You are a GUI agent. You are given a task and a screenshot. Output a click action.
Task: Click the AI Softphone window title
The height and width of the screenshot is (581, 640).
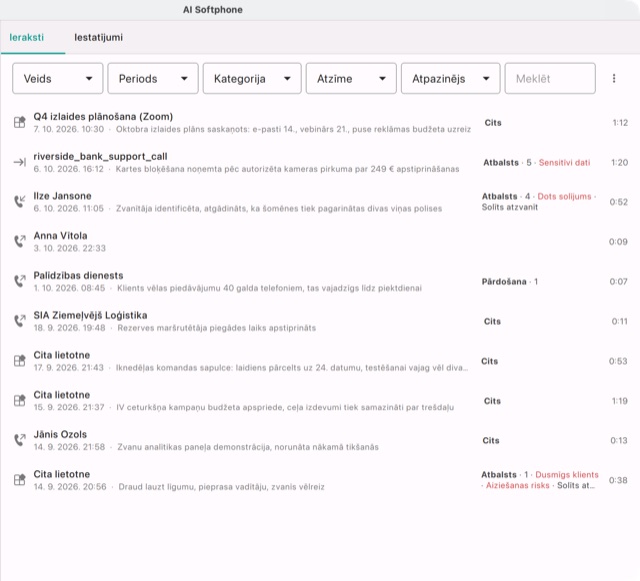click(x=213, y=10)
